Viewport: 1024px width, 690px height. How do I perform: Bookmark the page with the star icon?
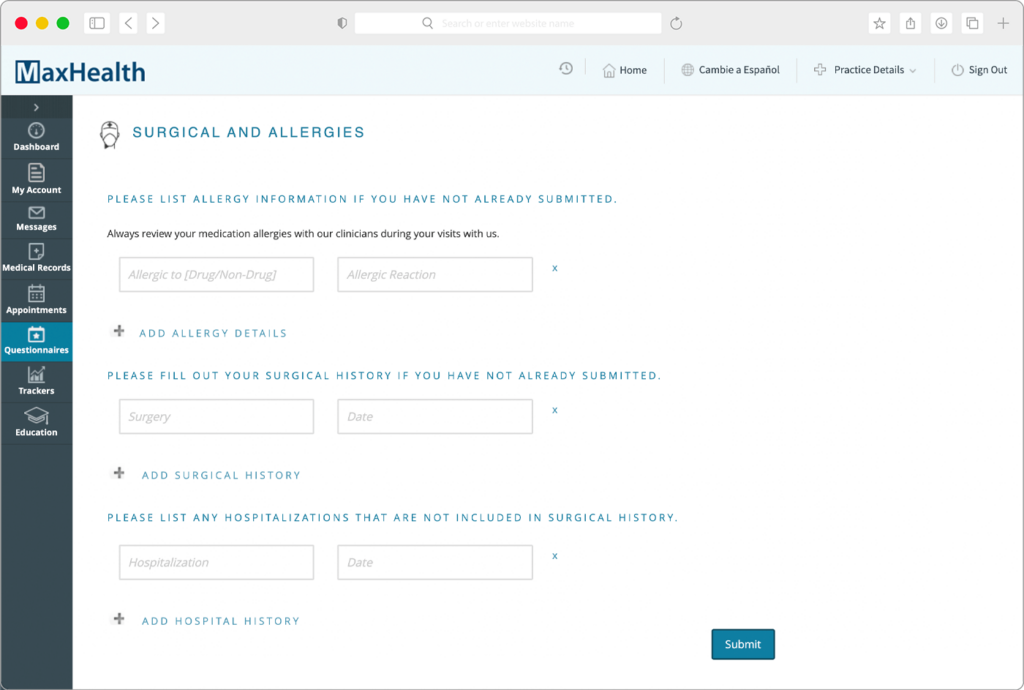(879, 22)
